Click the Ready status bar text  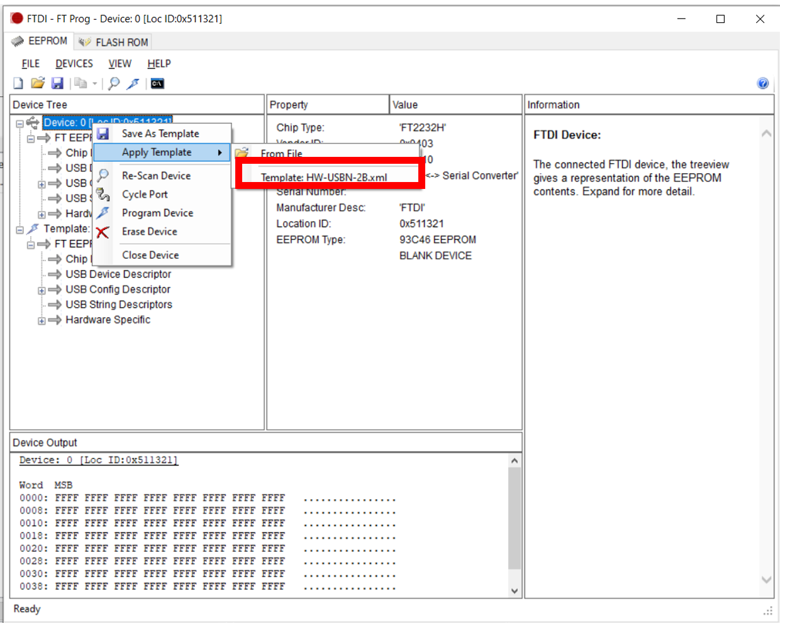click(27, 609)
